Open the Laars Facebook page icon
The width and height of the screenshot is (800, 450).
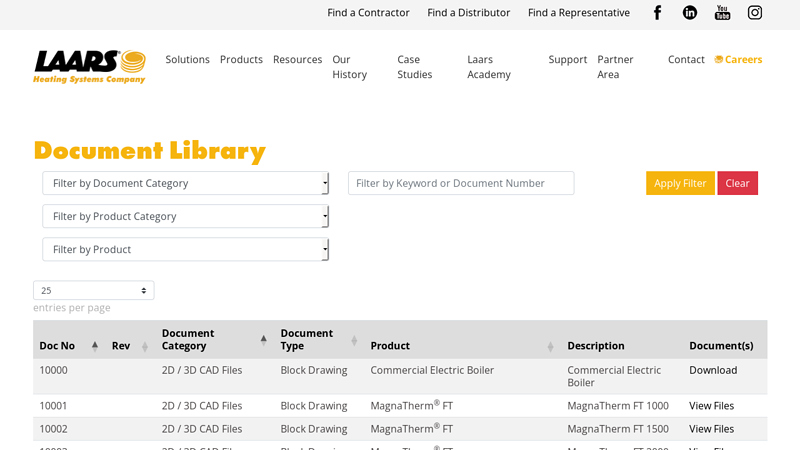(x=657, y=13)
